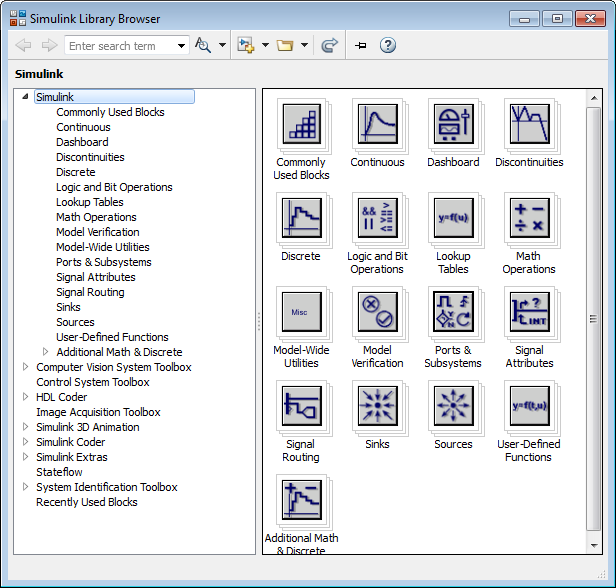This screenshot has height=588, width=616.
Task: Click the refresh library arrow icon
Action: point(329,45)
